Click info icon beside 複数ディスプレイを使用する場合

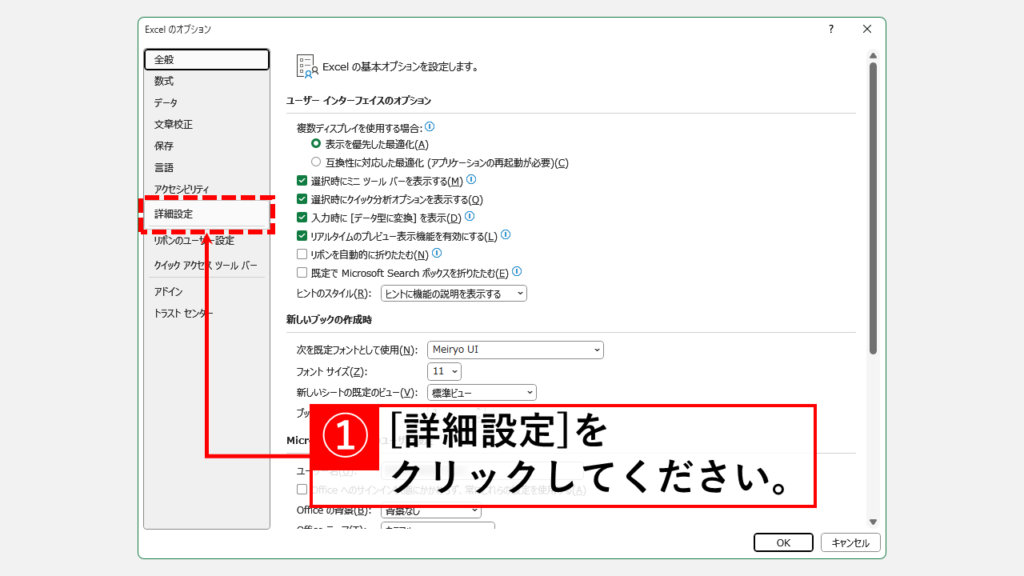[x=430, y=127]
